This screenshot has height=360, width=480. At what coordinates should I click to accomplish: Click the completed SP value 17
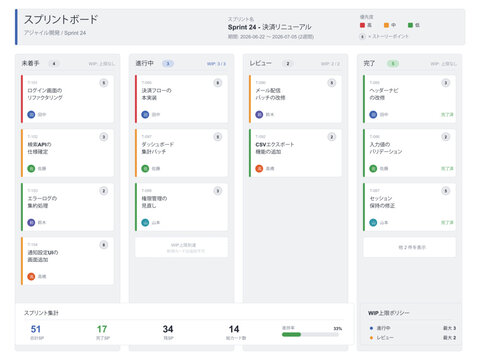[102, 329]
